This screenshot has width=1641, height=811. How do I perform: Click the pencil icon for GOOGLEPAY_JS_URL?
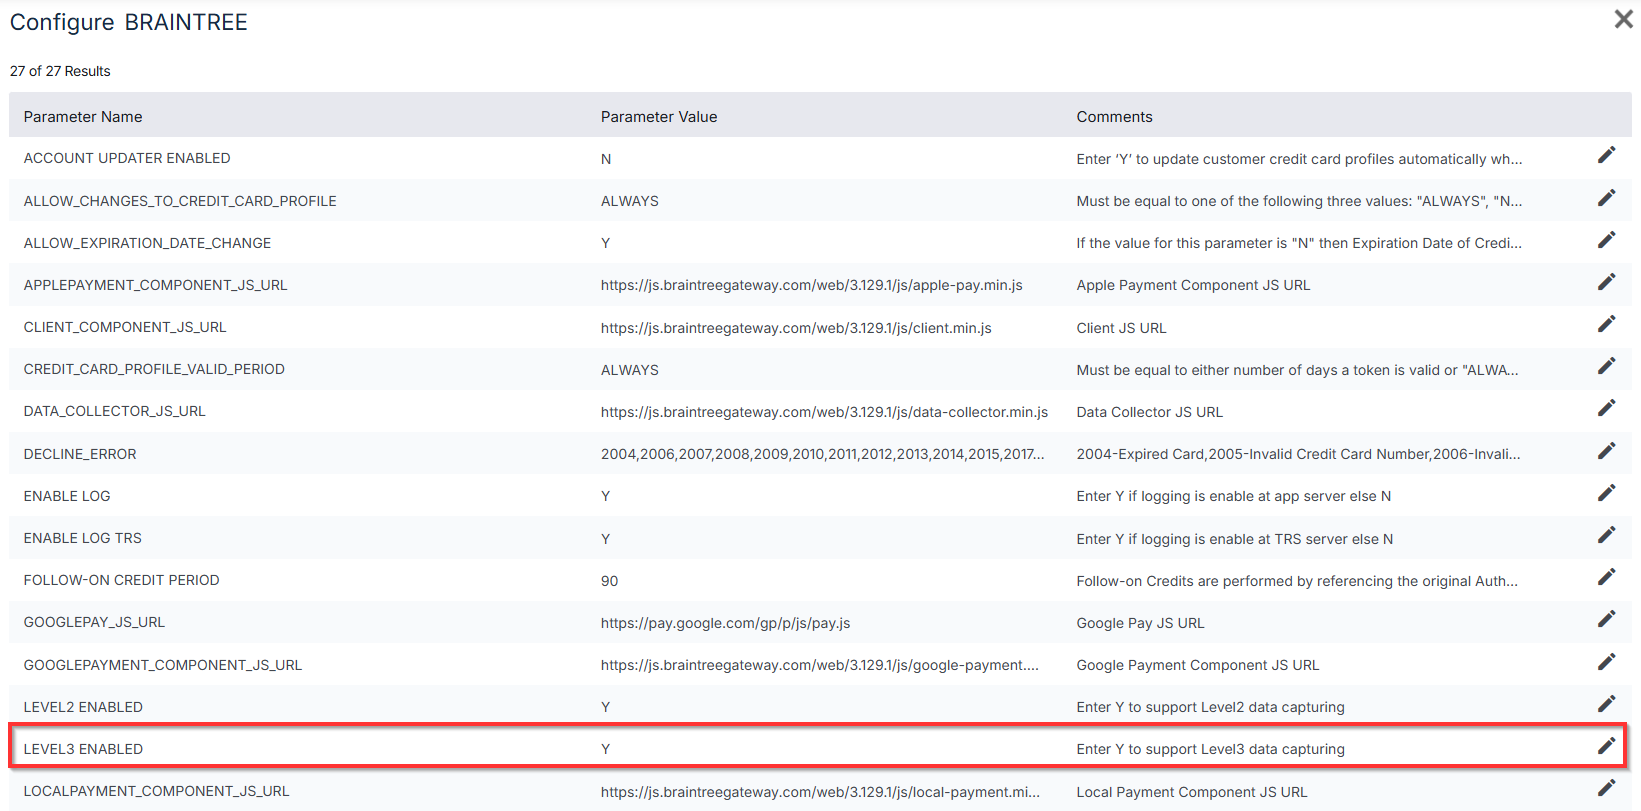coord(1606,619)
